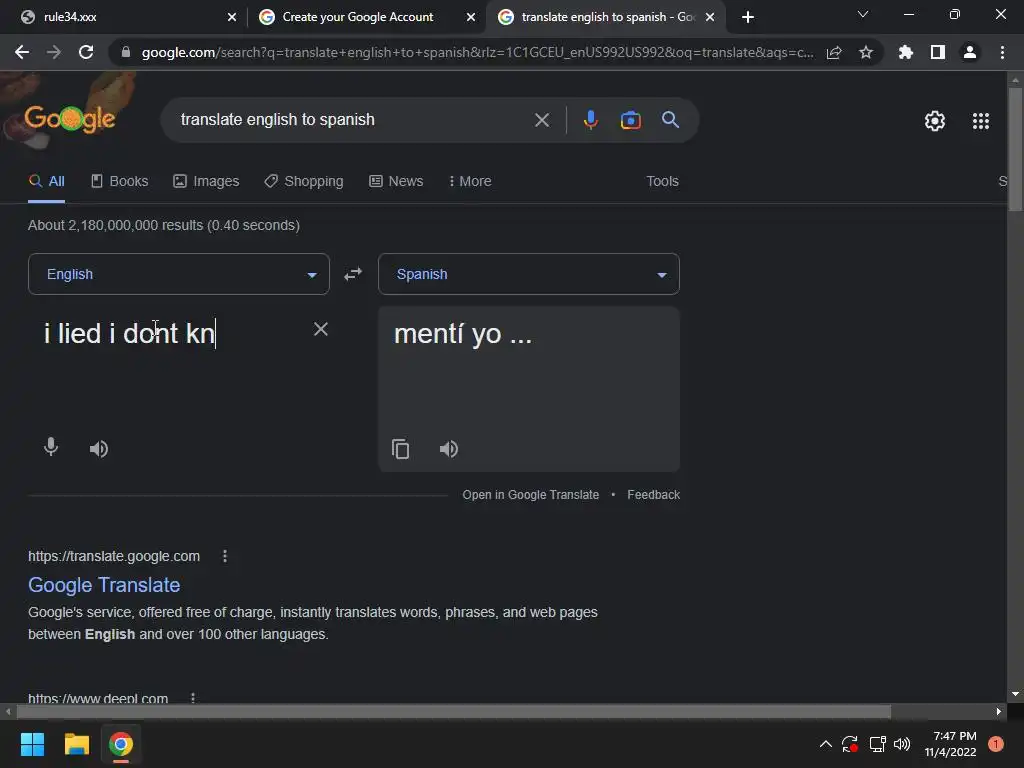
Task: Open the Spanish target language dropdown
Action: 528,274
